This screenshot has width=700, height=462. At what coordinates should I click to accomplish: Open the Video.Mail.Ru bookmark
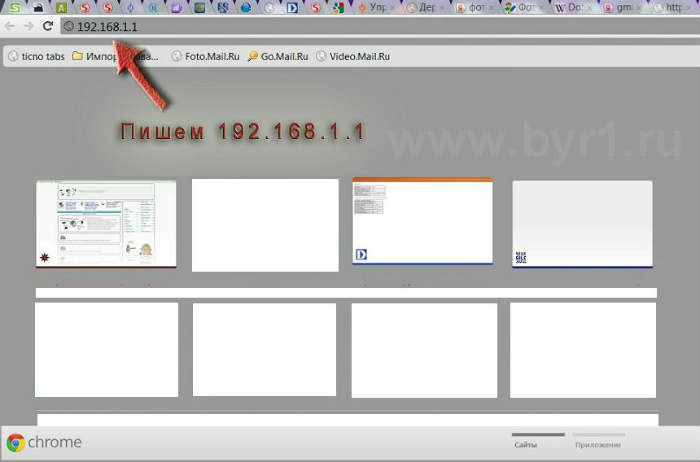pyautogui.click(x=353, y=56)
